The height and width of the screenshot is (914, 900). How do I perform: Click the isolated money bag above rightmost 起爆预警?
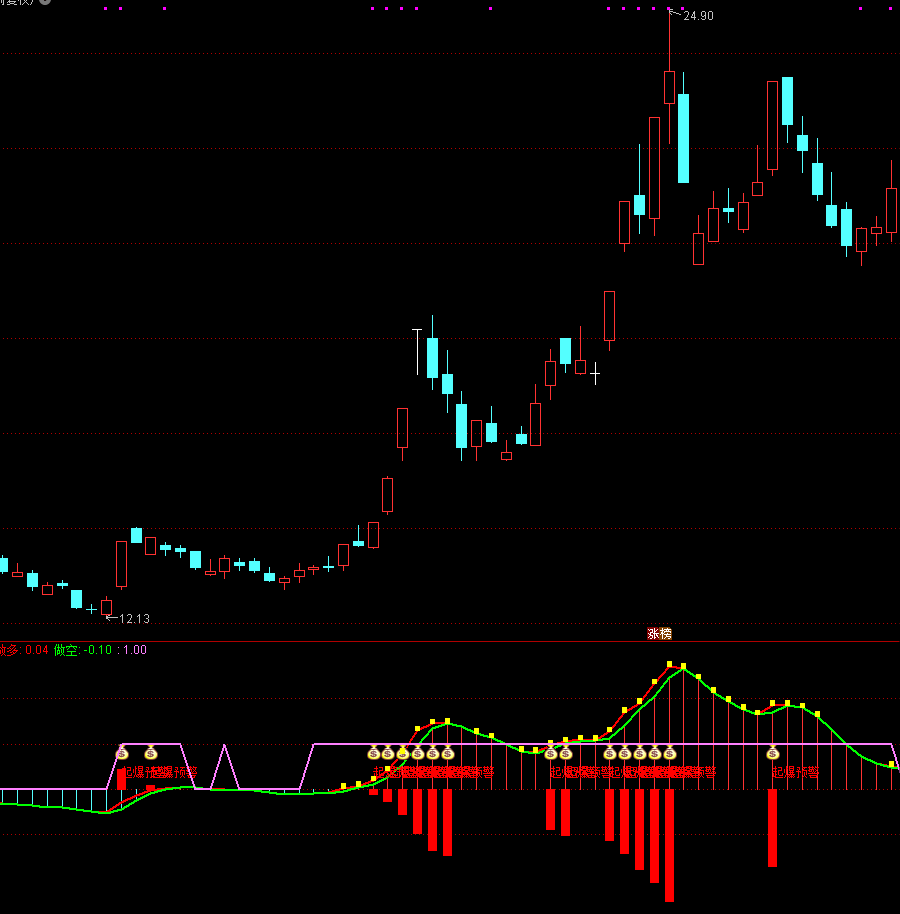tap(772, 753)
